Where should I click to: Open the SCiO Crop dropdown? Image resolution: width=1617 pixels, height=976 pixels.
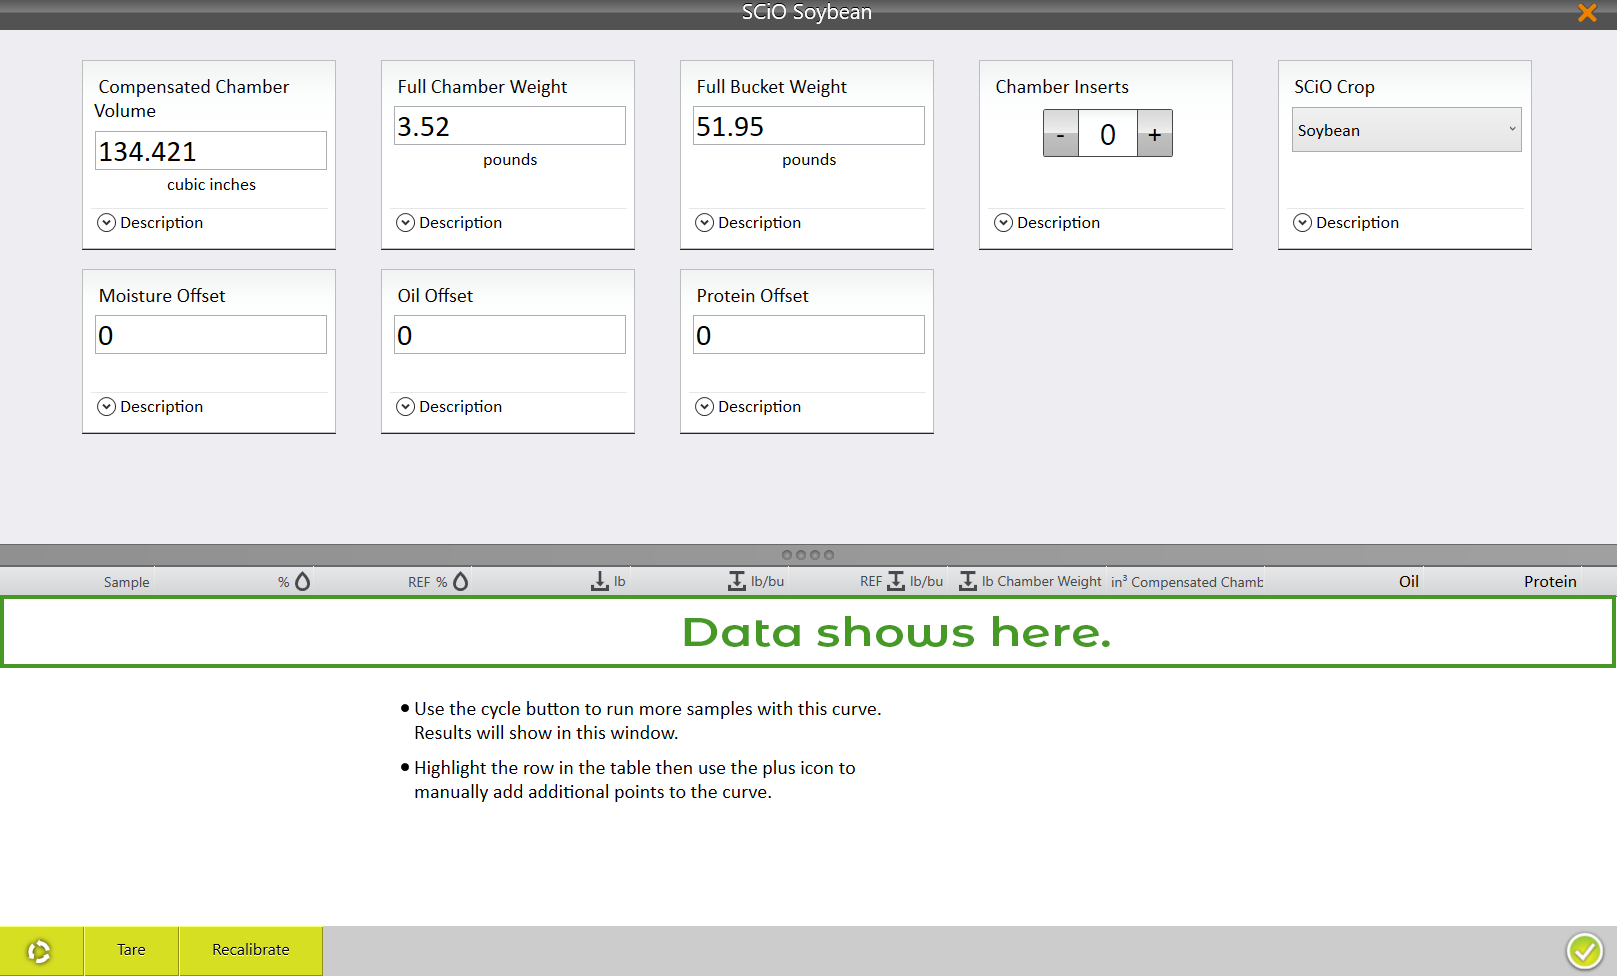(1406, 130)
